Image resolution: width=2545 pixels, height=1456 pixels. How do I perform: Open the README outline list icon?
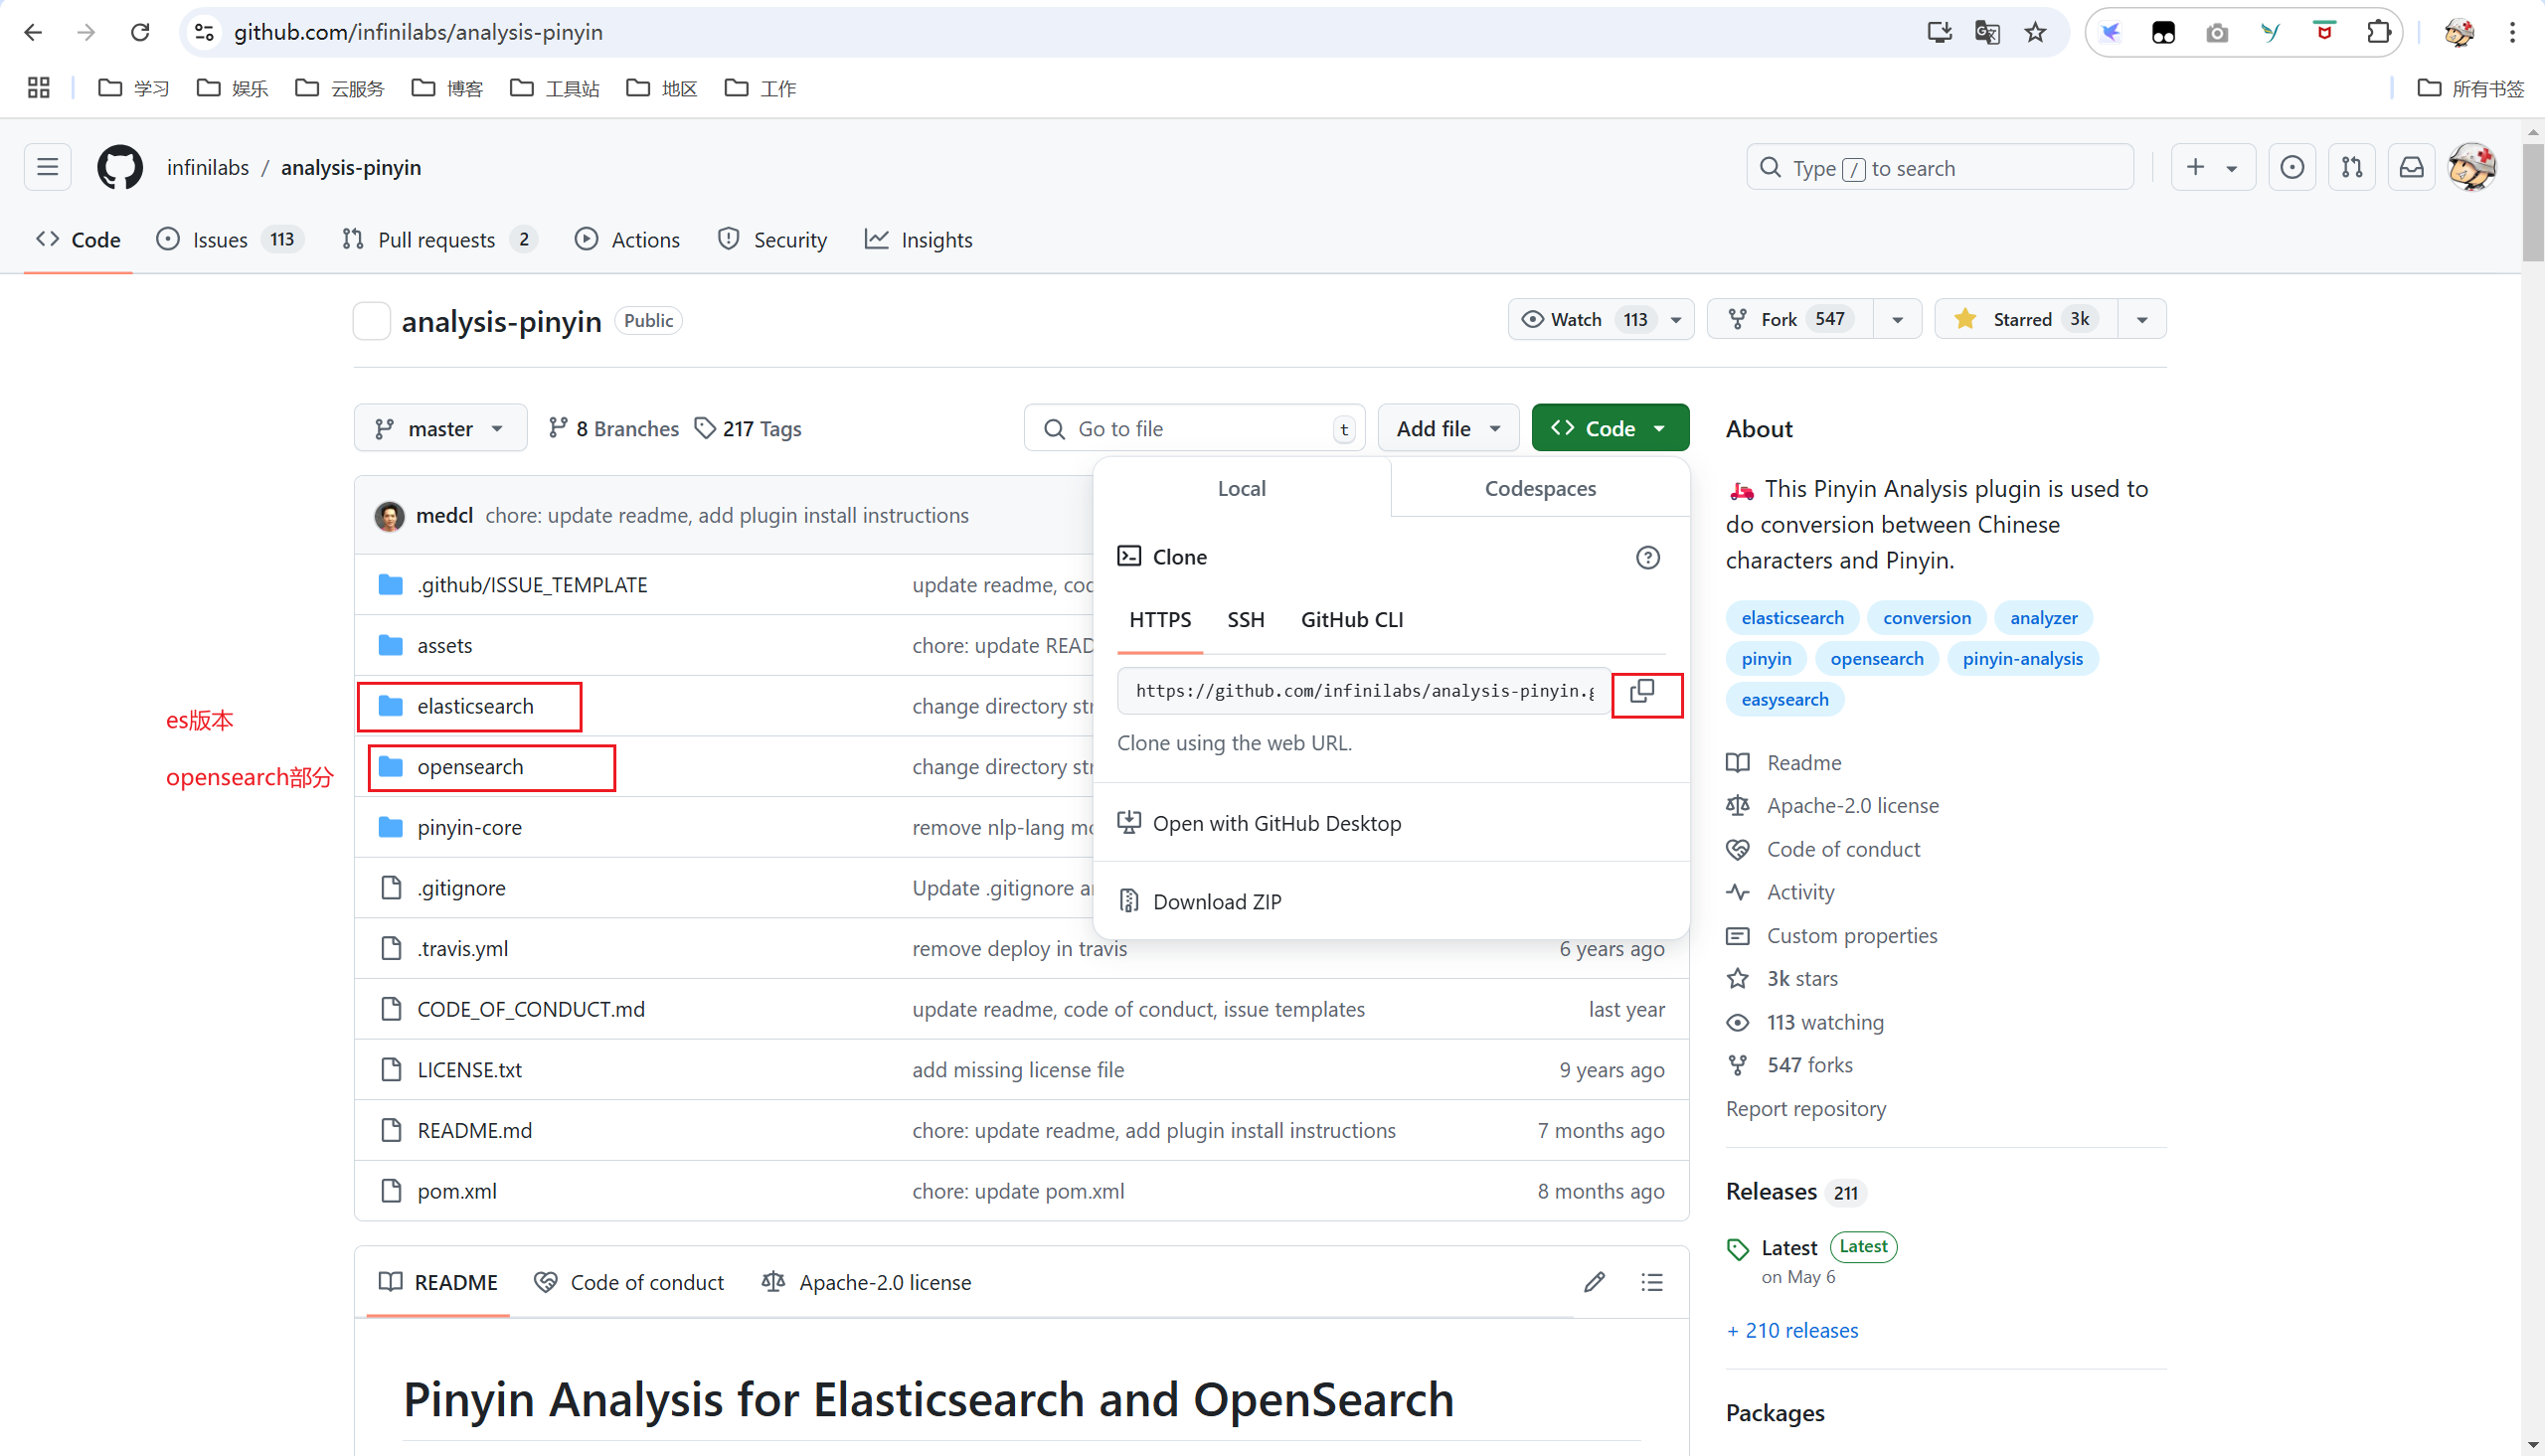coord(1652,1282)
